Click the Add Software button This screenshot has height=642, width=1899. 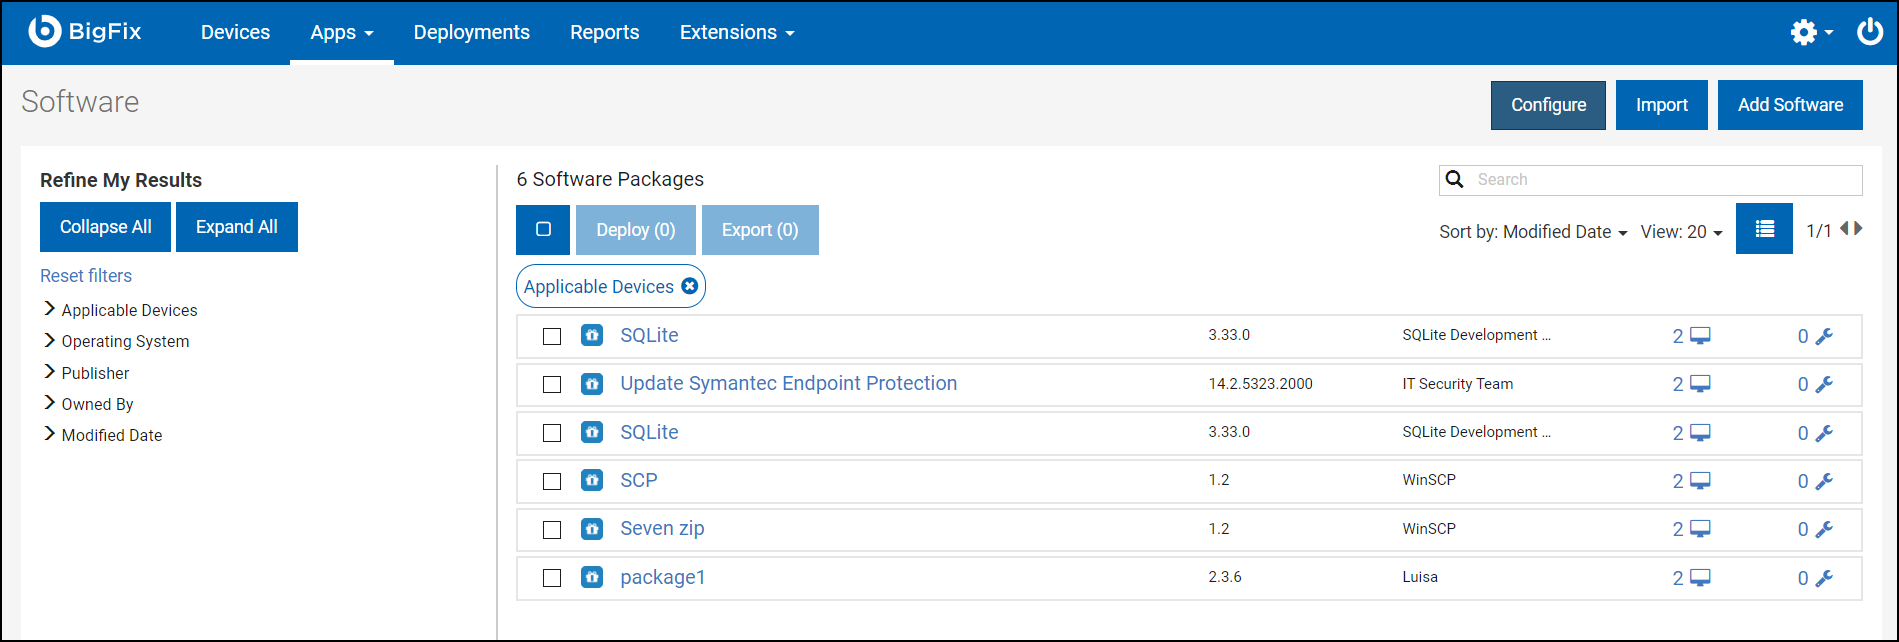[1789, 105]
